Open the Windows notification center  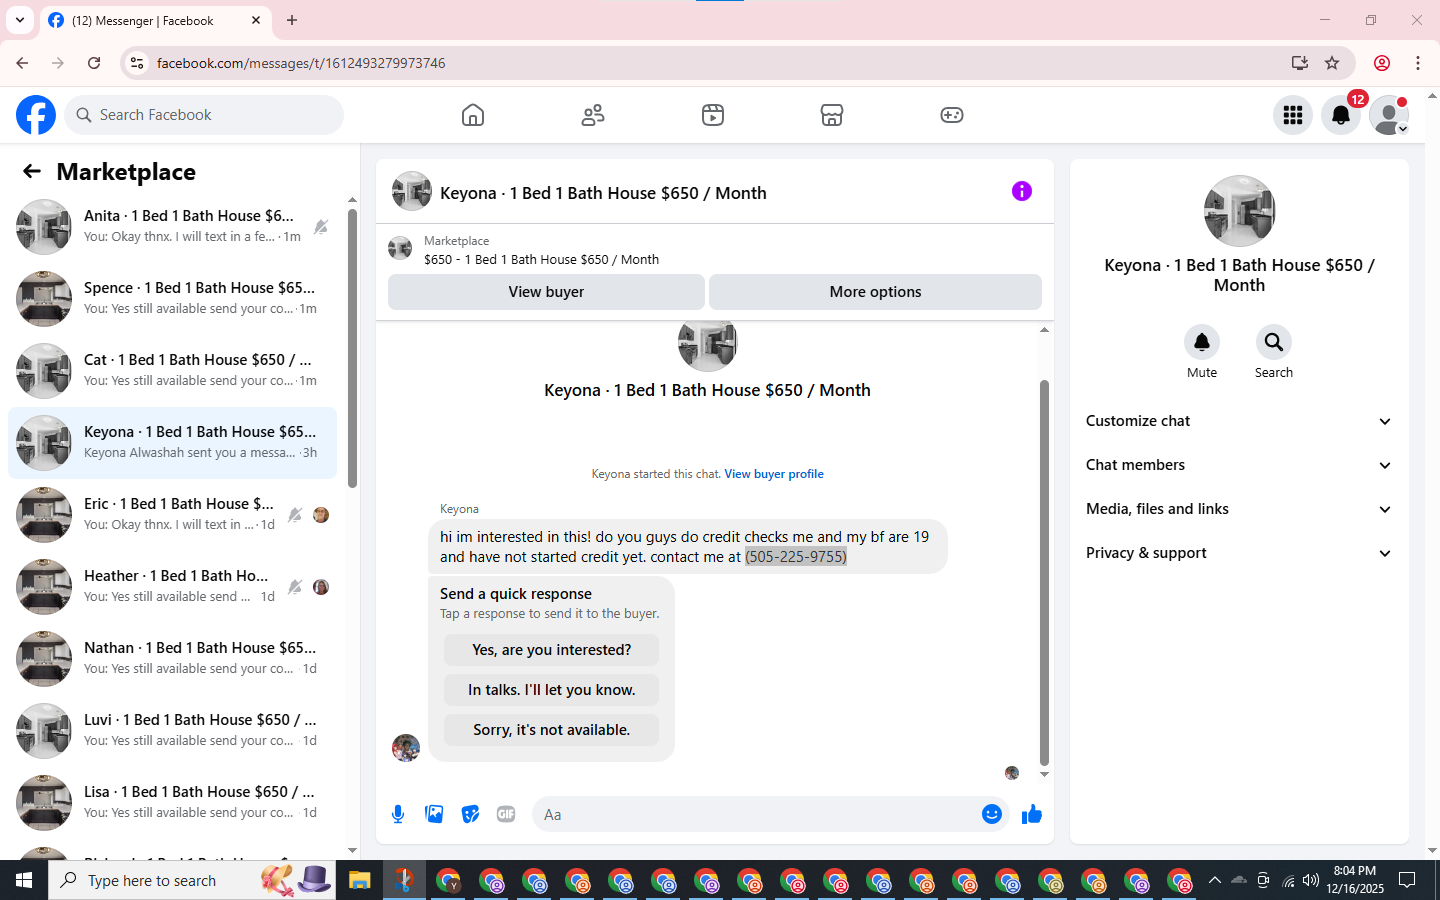1407,880
